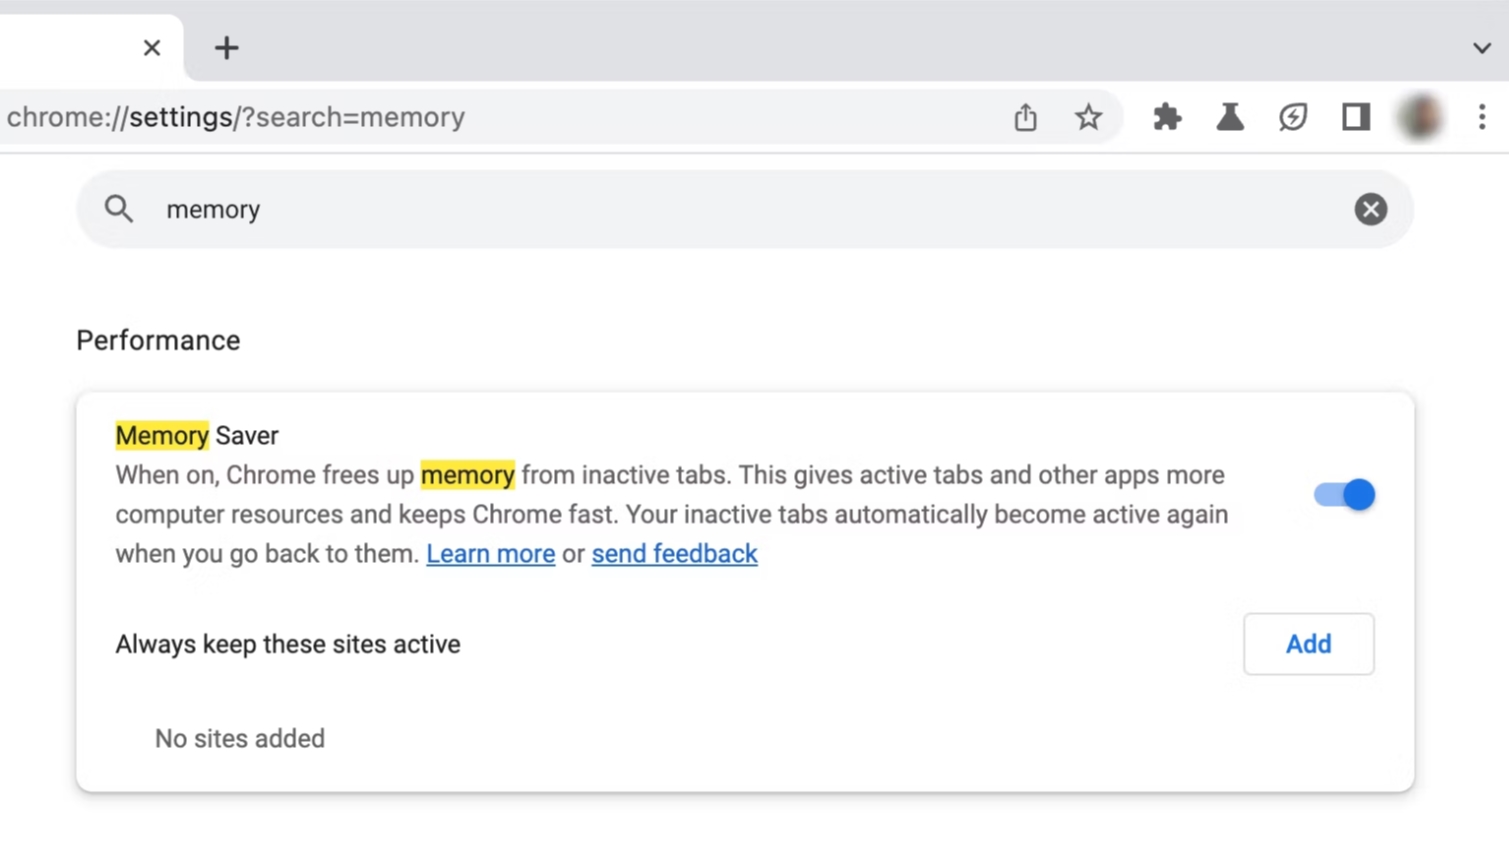Click Add next to Always keep these sites active
This screenshot has width=1509, height=853.
[x=1308, y=644]
